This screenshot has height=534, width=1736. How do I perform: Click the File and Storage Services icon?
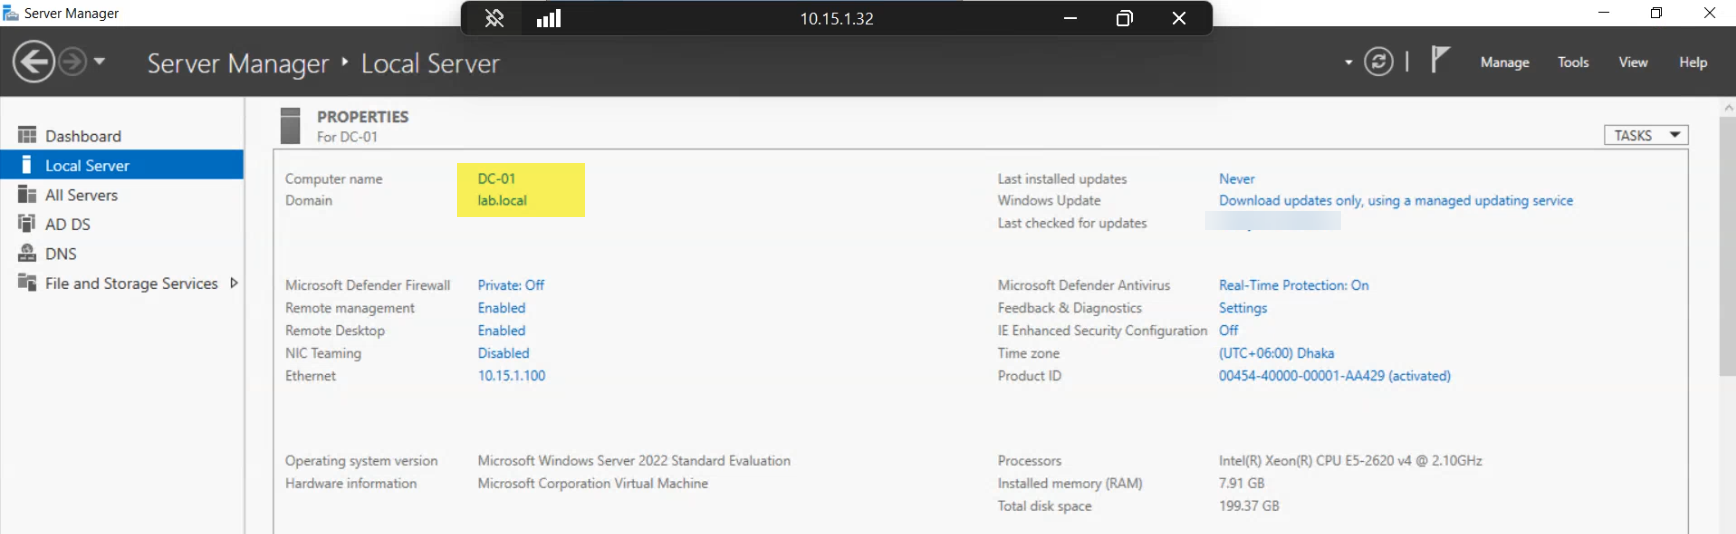point(27,282)
